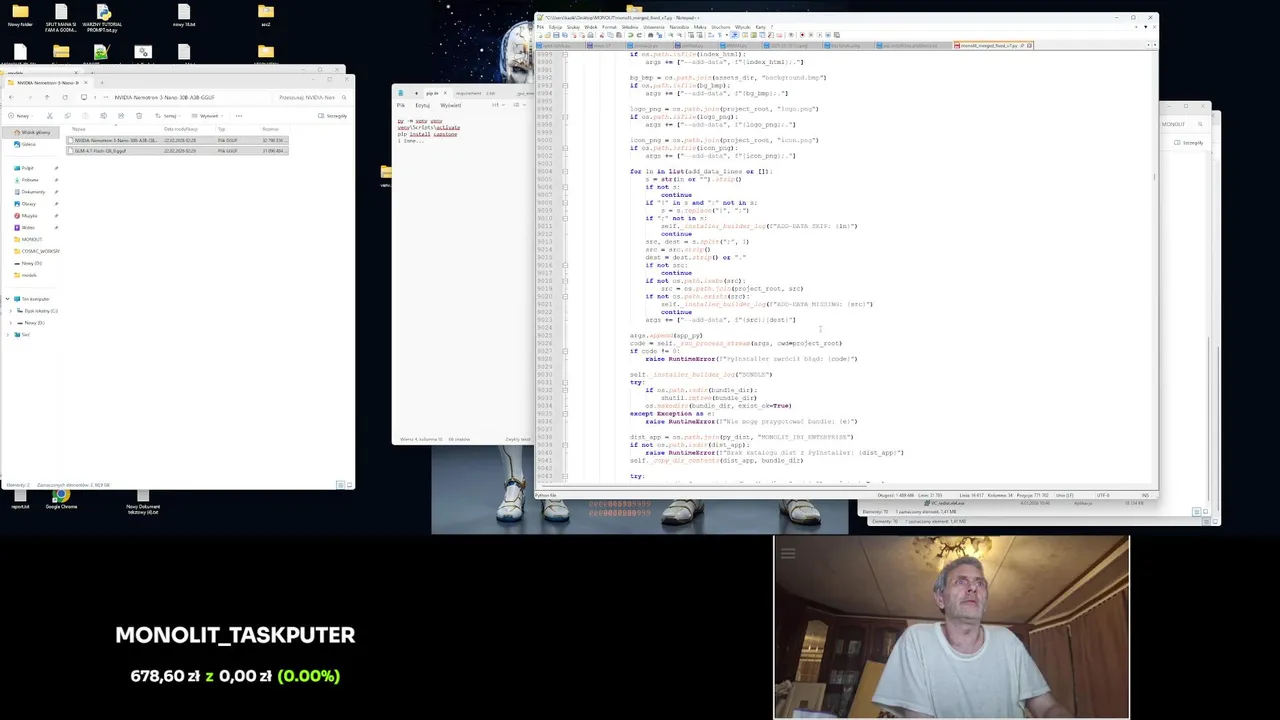
Task: Collapse fold at 'if os.path.isfile(bg_bmp)' line
Action: coord(565,85)
